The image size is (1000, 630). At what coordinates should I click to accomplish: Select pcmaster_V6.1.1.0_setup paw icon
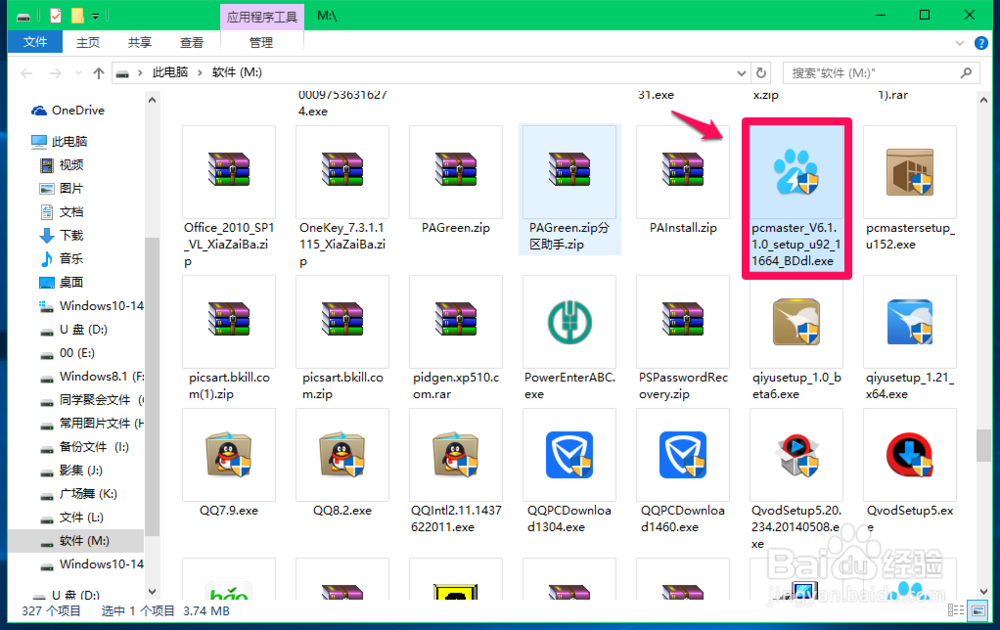(796, 171)
